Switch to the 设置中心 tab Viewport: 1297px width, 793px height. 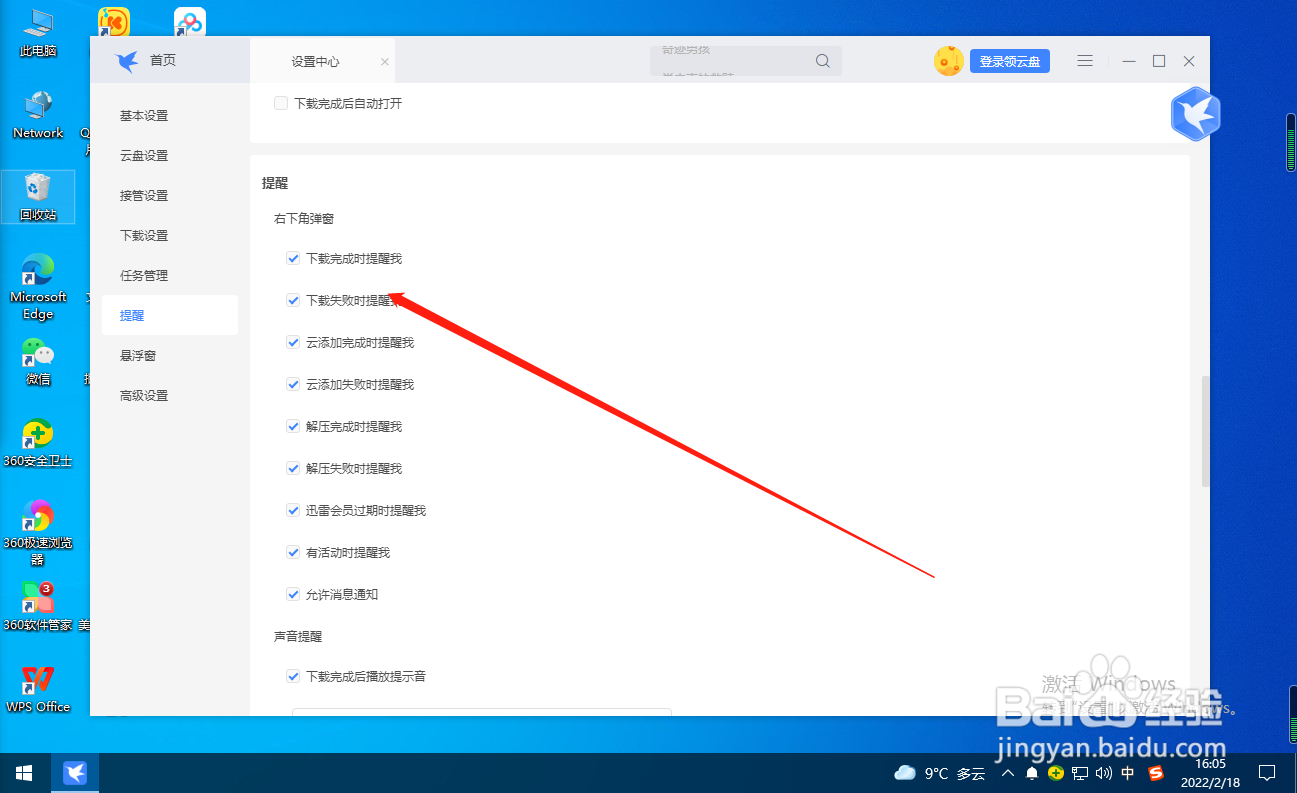(x=316, y=60)
